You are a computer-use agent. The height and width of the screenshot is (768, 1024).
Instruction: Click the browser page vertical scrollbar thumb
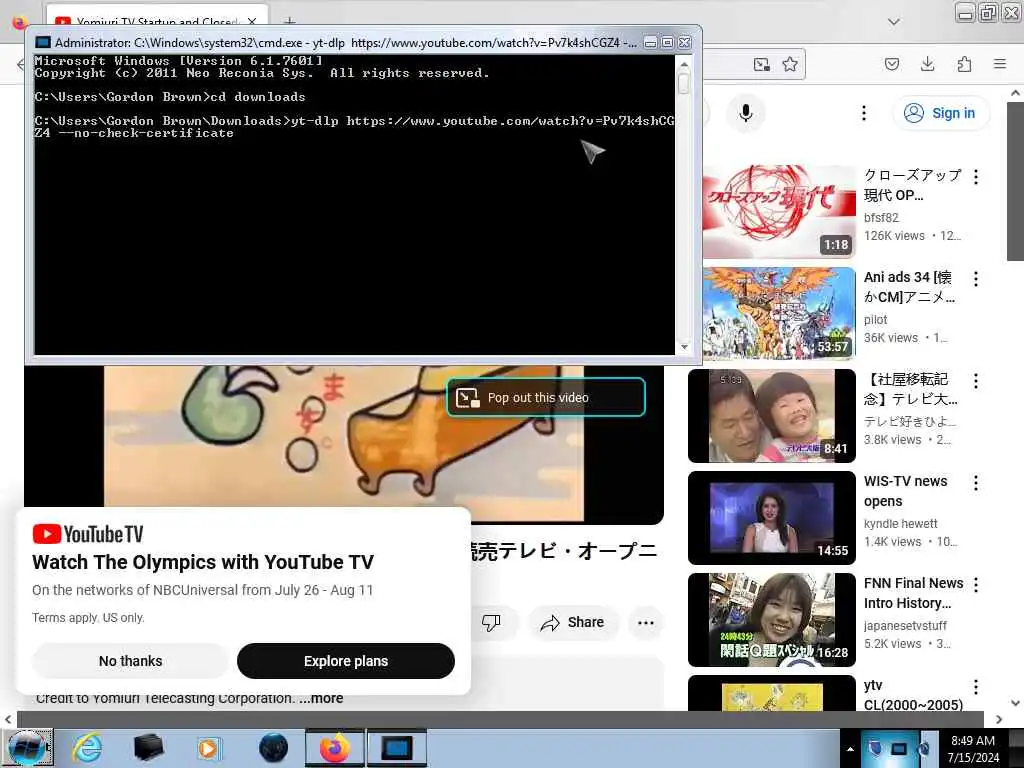[x=1015, y=182]
